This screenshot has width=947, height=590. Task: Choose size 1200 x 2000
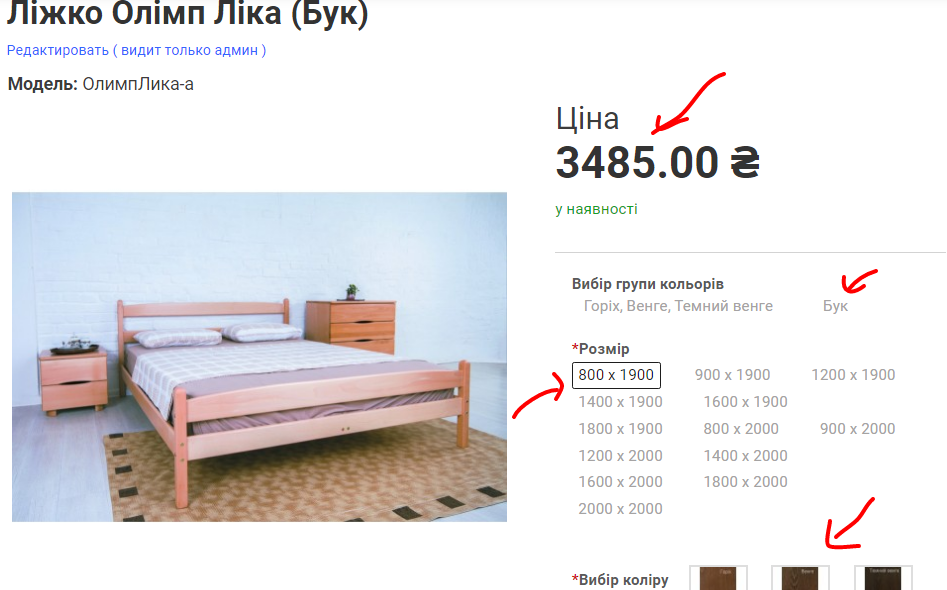pos(620,456)
